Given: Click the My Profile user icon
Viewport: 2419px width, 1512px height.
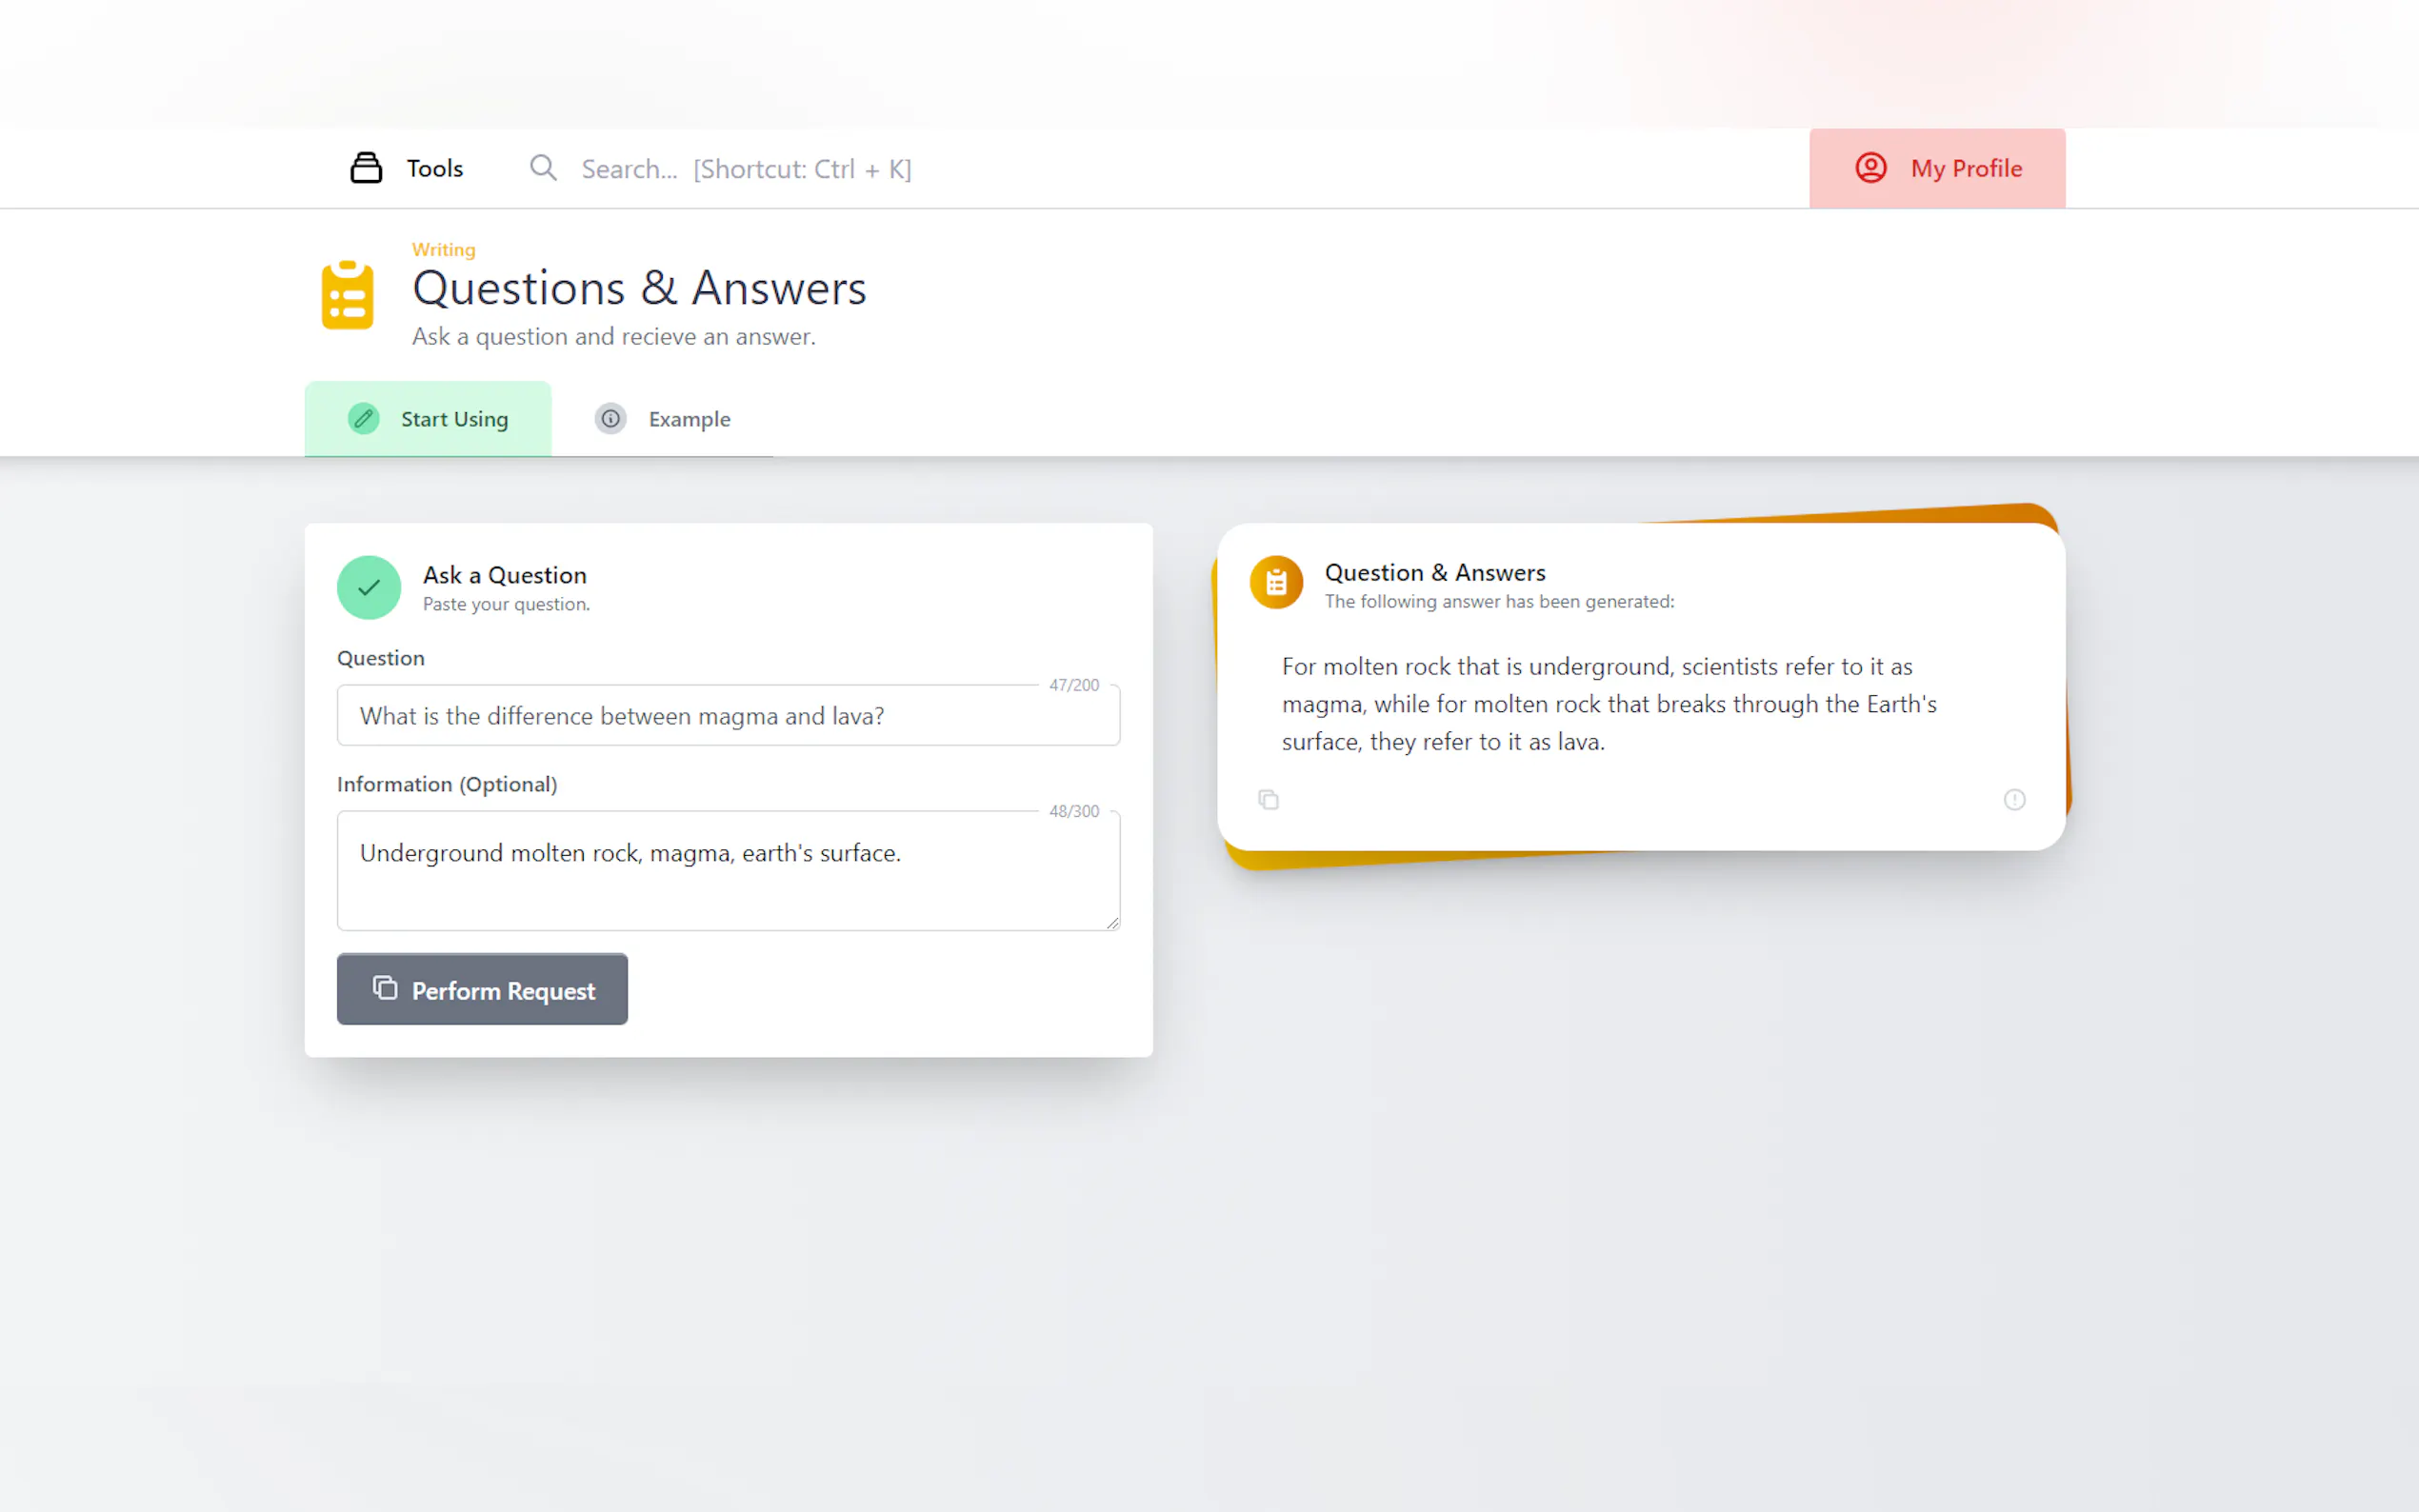Looking at the screenshot, I should pos(1870,168).
